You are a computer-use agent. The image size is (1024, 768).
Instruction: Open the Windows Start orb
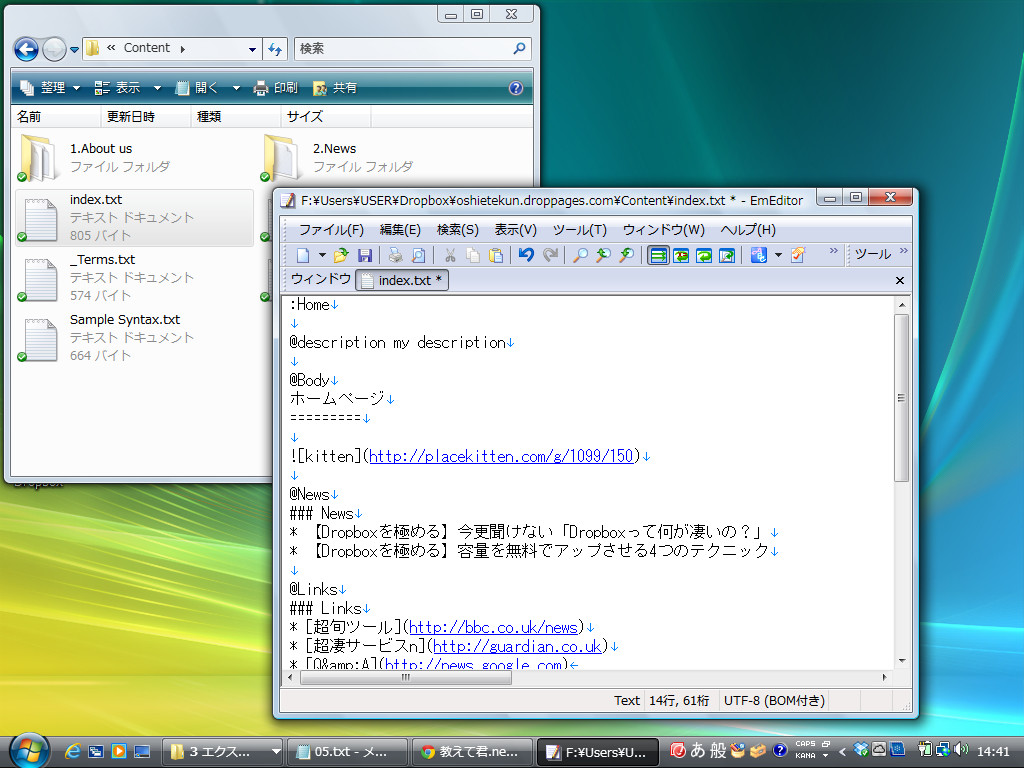pyautogui.click(x=29, y=750)
